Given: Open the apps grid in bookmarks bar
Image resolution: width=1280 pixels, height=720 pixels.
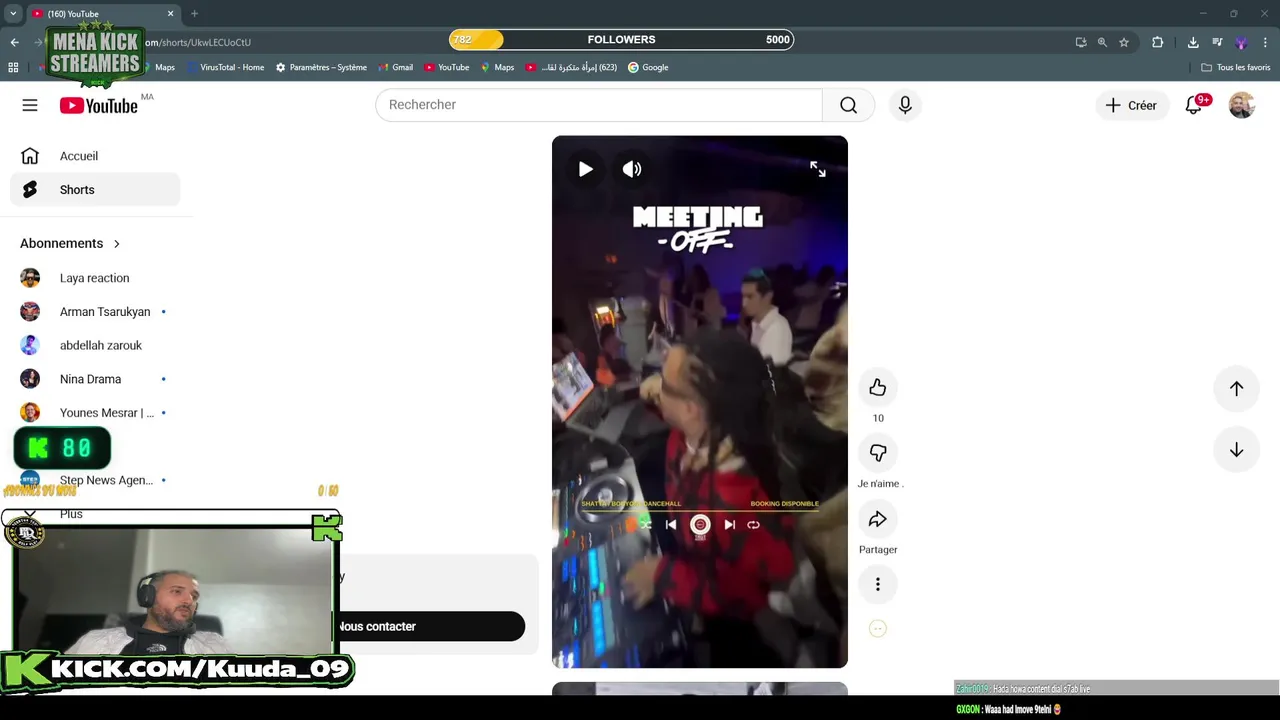Looking at the screenshot, I should pyautogui.click(x=13, y=67).
